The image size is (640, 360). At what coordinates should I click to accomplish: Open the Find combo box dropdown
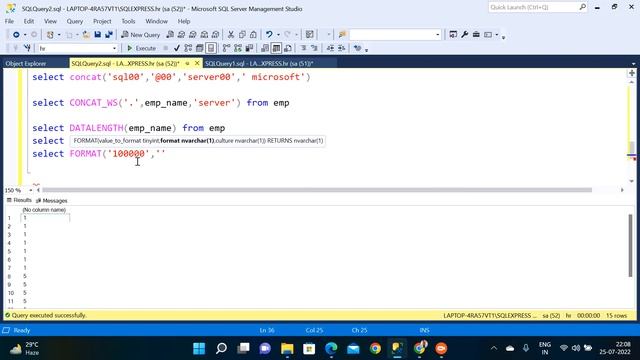(x=438, y=35)
